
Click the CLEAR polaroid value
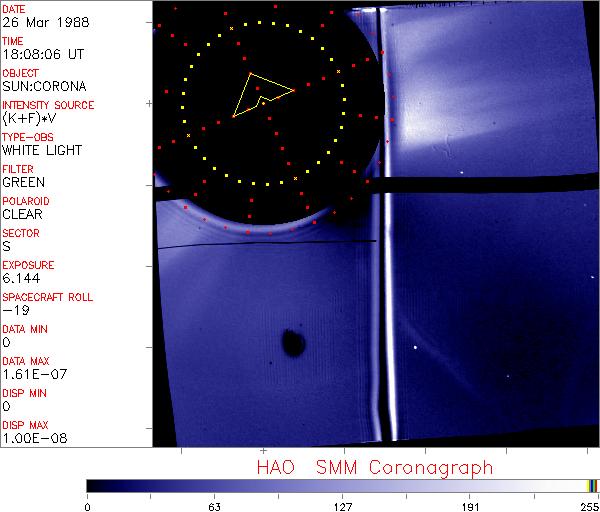23,215
